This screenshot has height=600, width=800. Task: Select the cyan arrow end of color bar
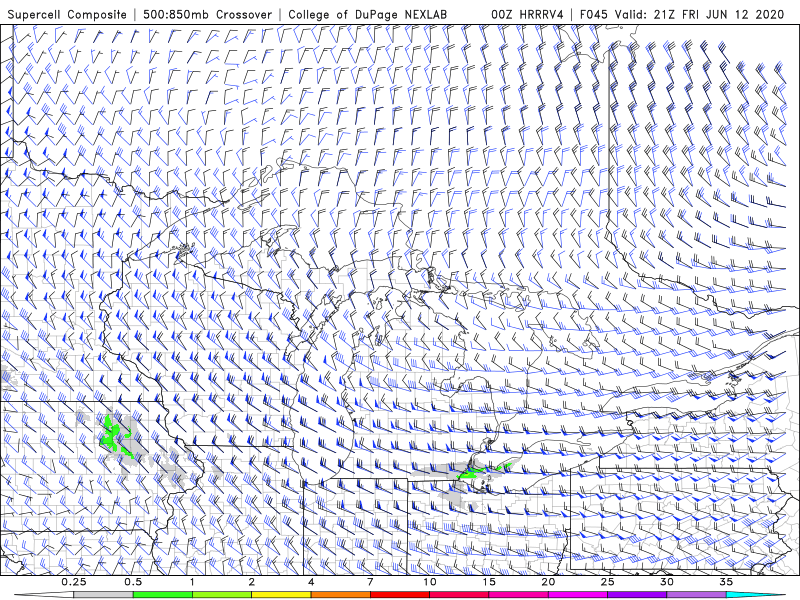coord(756,595)
